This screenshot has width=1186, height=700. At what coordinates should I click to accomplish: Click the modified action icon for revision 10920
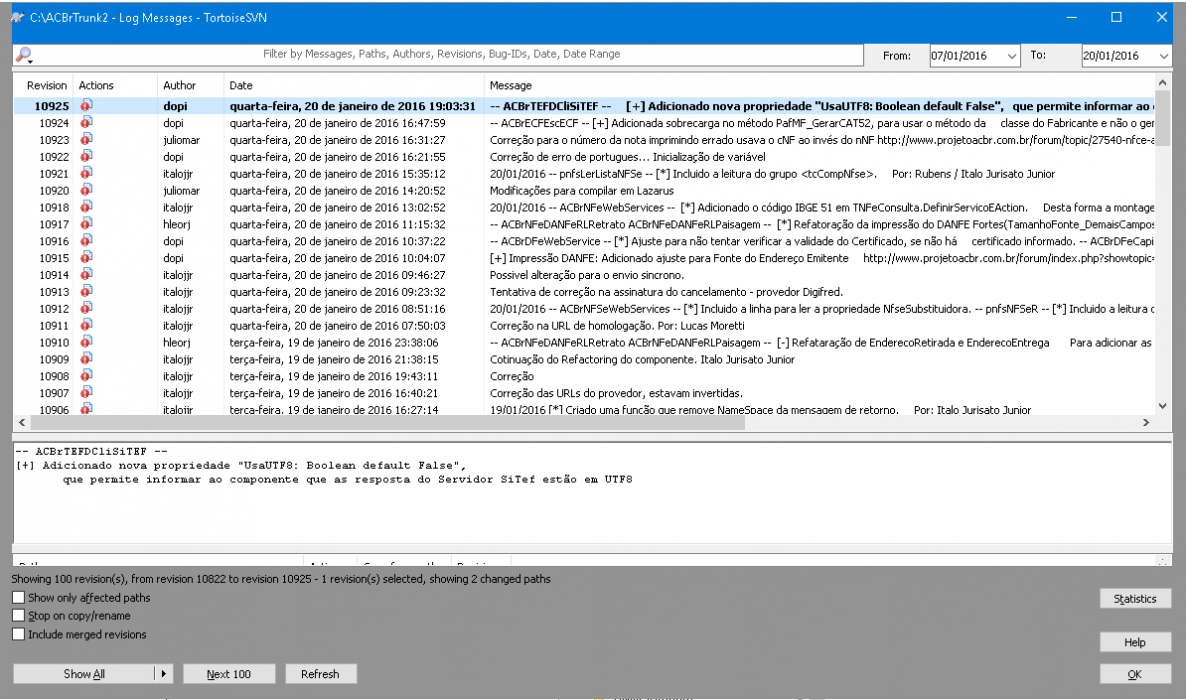[x=86, y=190]
